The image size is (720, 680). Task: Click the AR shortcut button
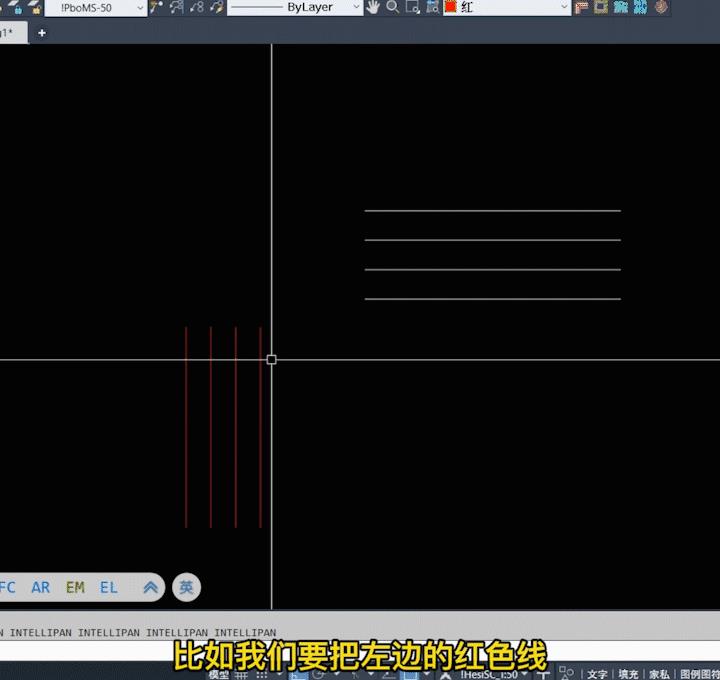click(x=40, y=588)
